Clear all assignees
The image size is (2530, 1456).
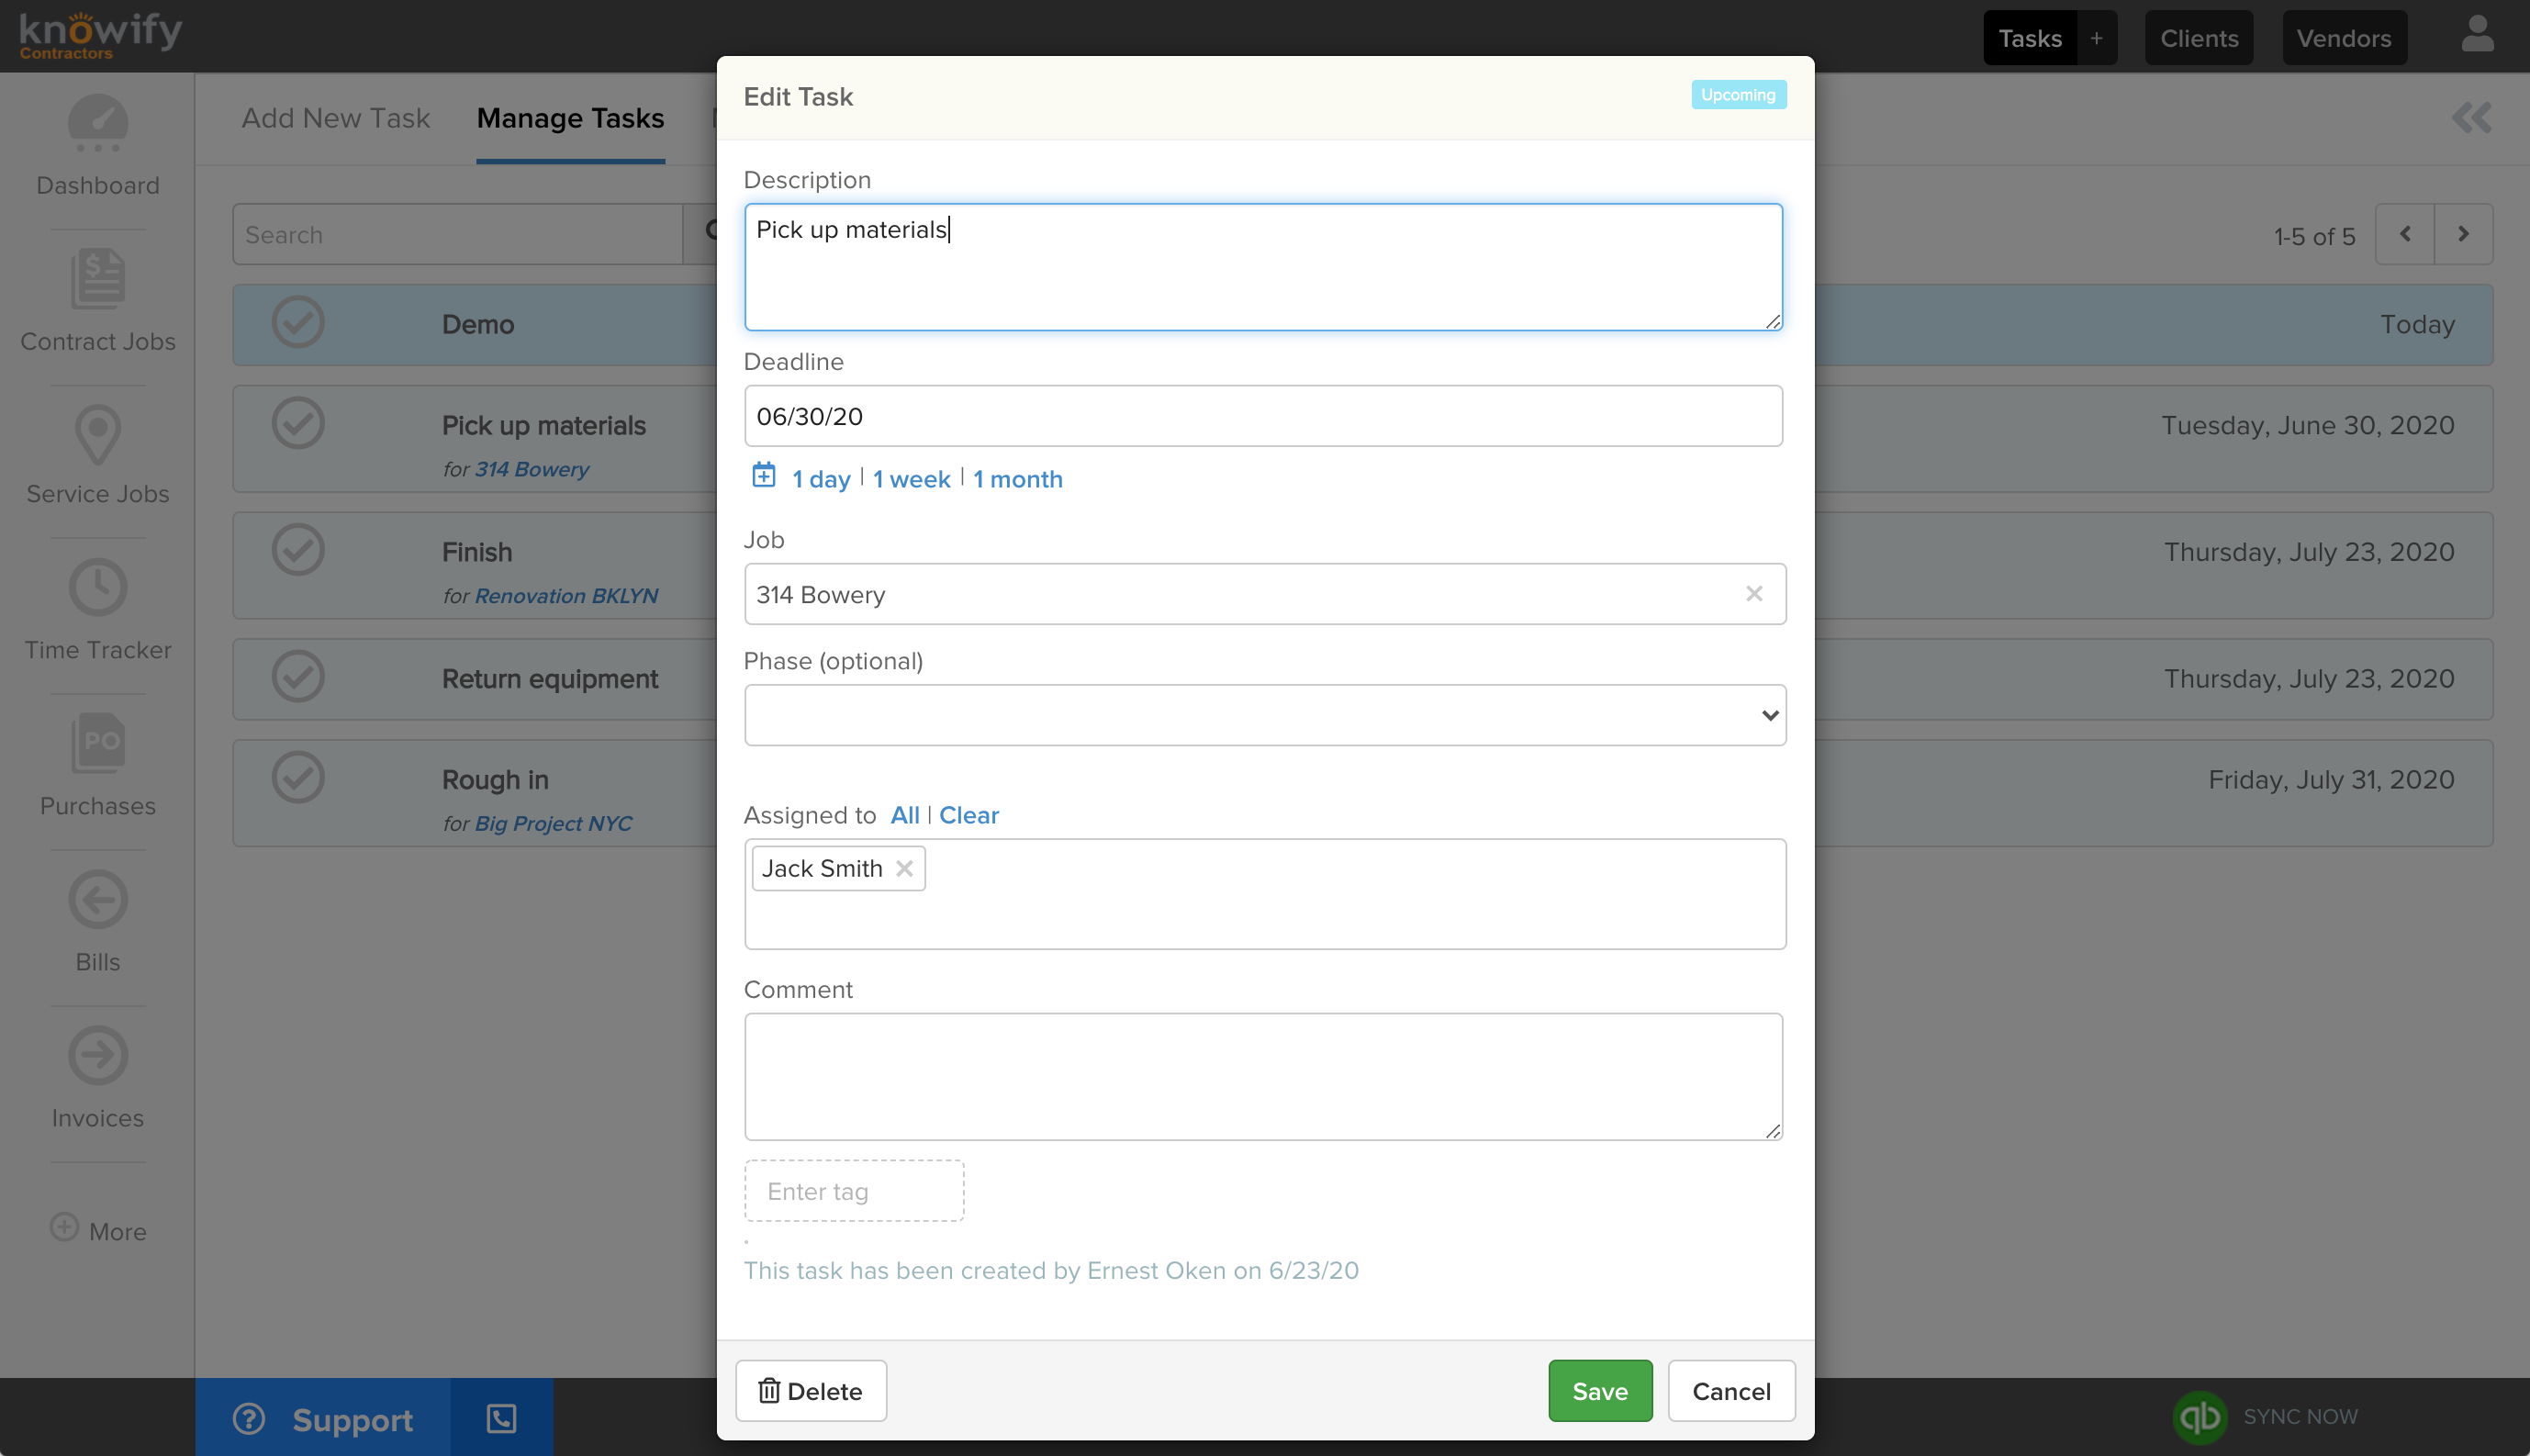pos(969,815)
